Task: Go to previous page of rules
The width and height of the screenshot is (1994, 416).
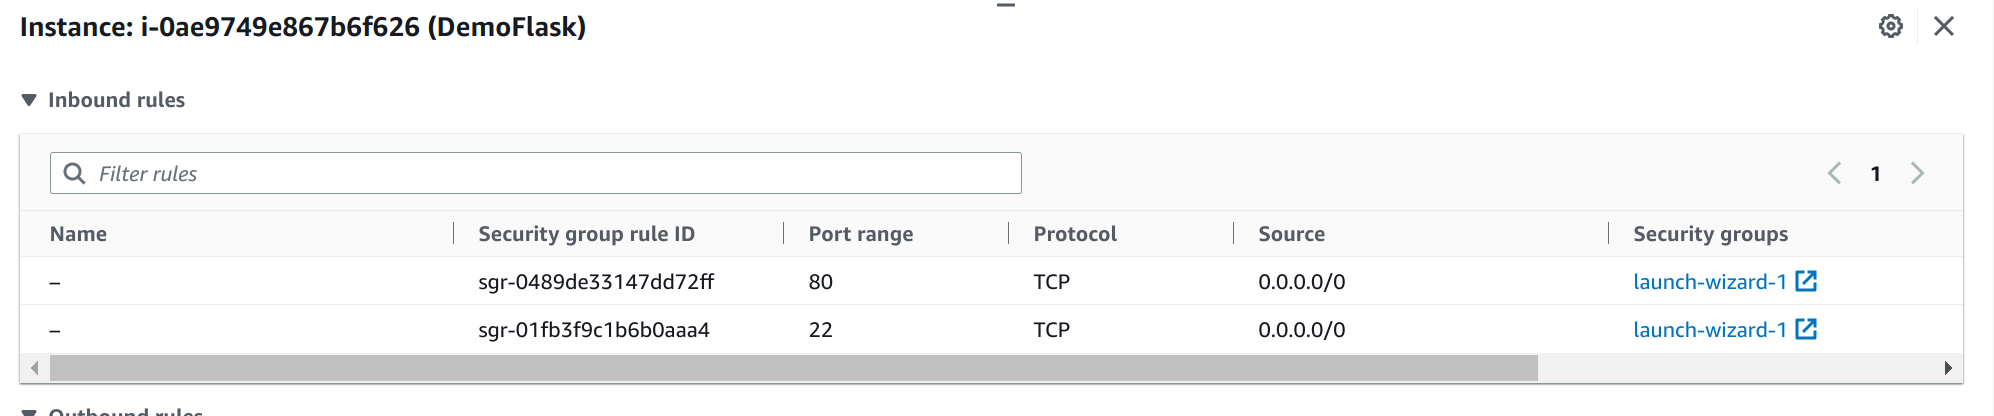Action: tap(1834, 173)
